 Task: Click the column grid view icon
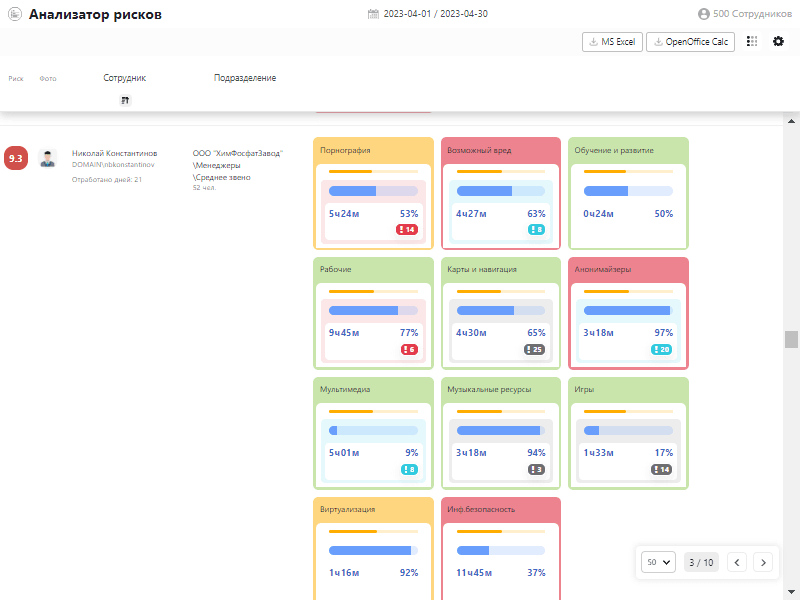(752, 42)
